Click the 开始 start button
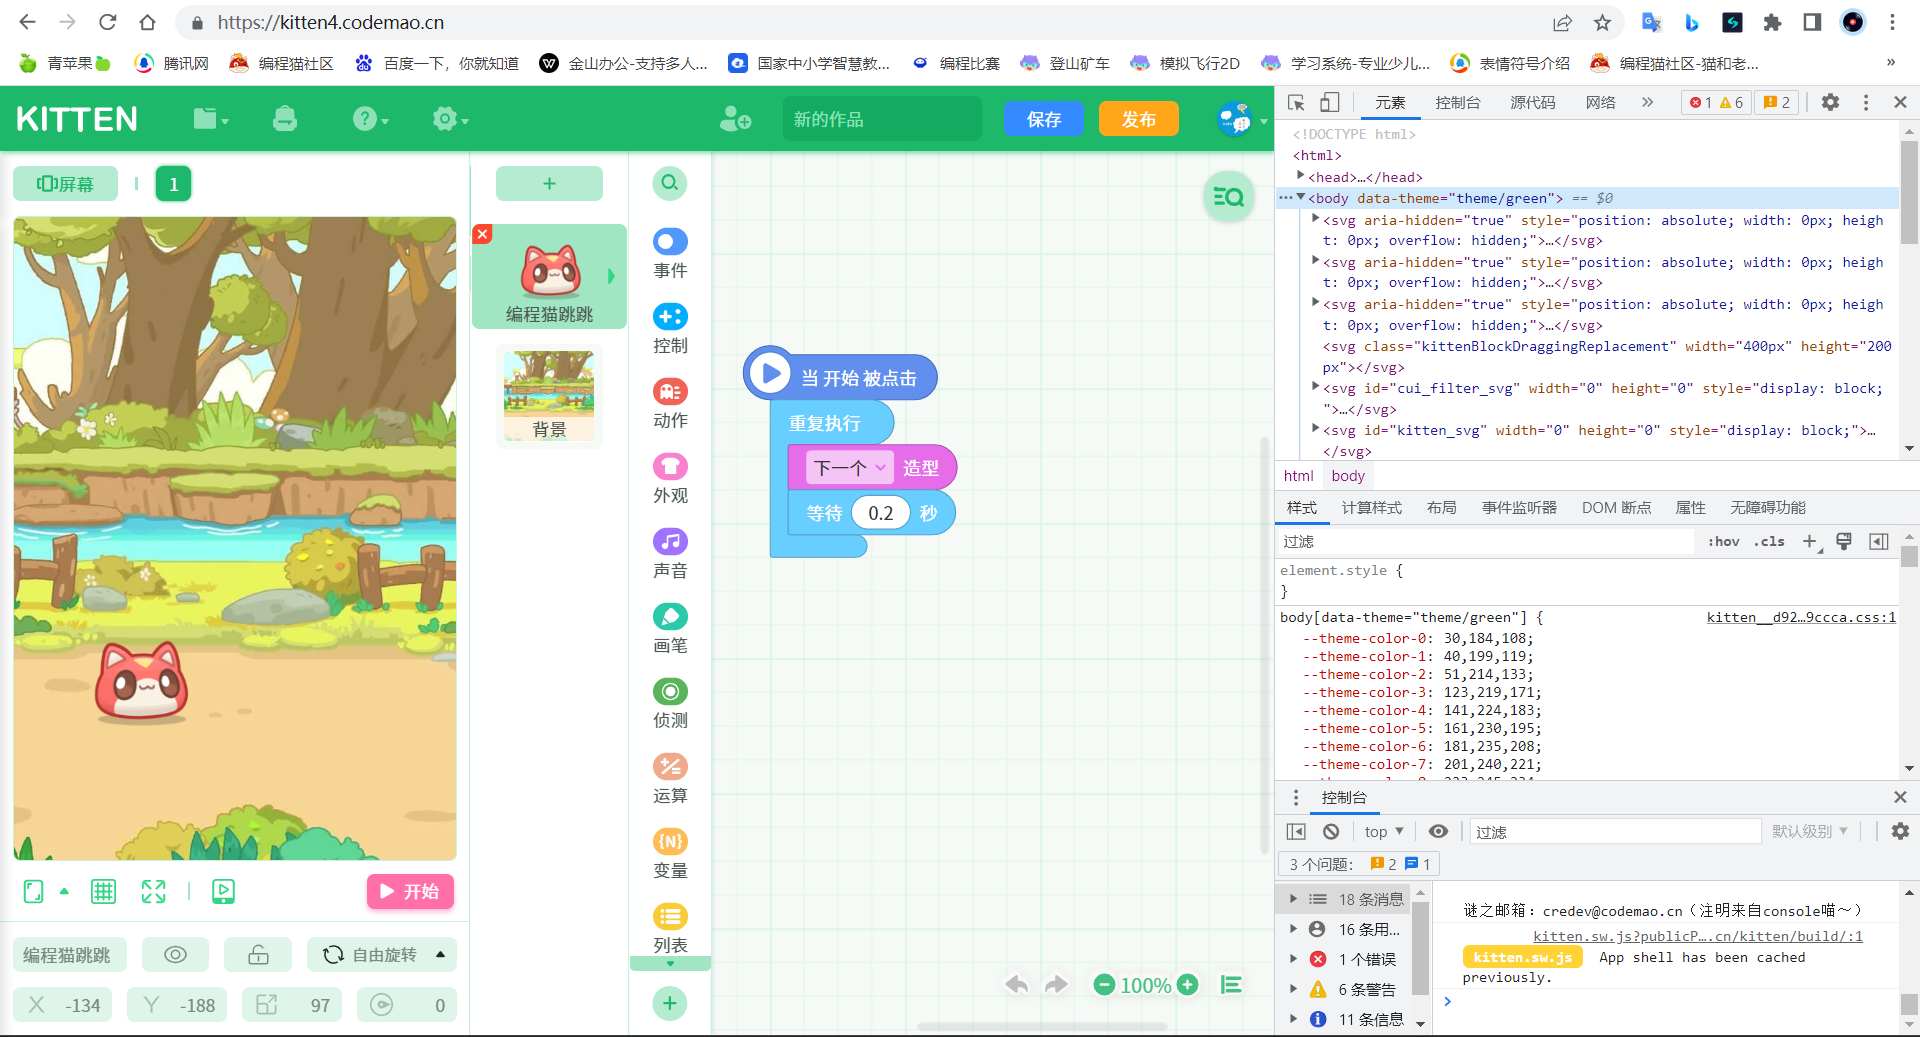The width and height of the screenshot is (1920, 1037). (x=410, y=891)
